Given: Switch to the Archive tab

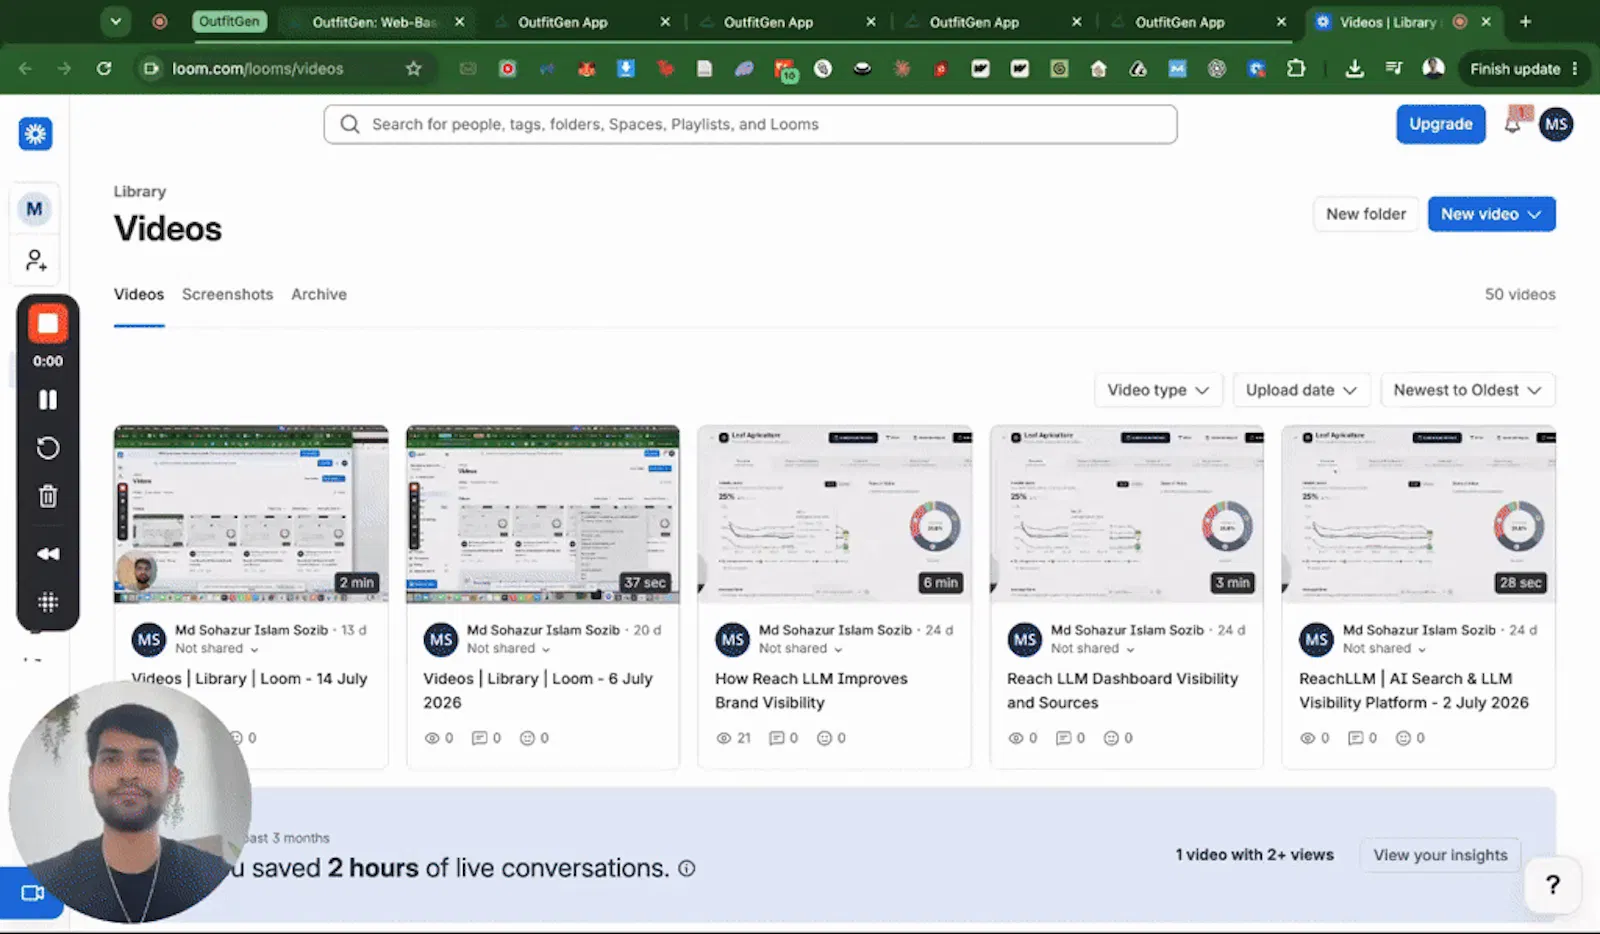Looking at the screenshot, I should click(319, 294).
